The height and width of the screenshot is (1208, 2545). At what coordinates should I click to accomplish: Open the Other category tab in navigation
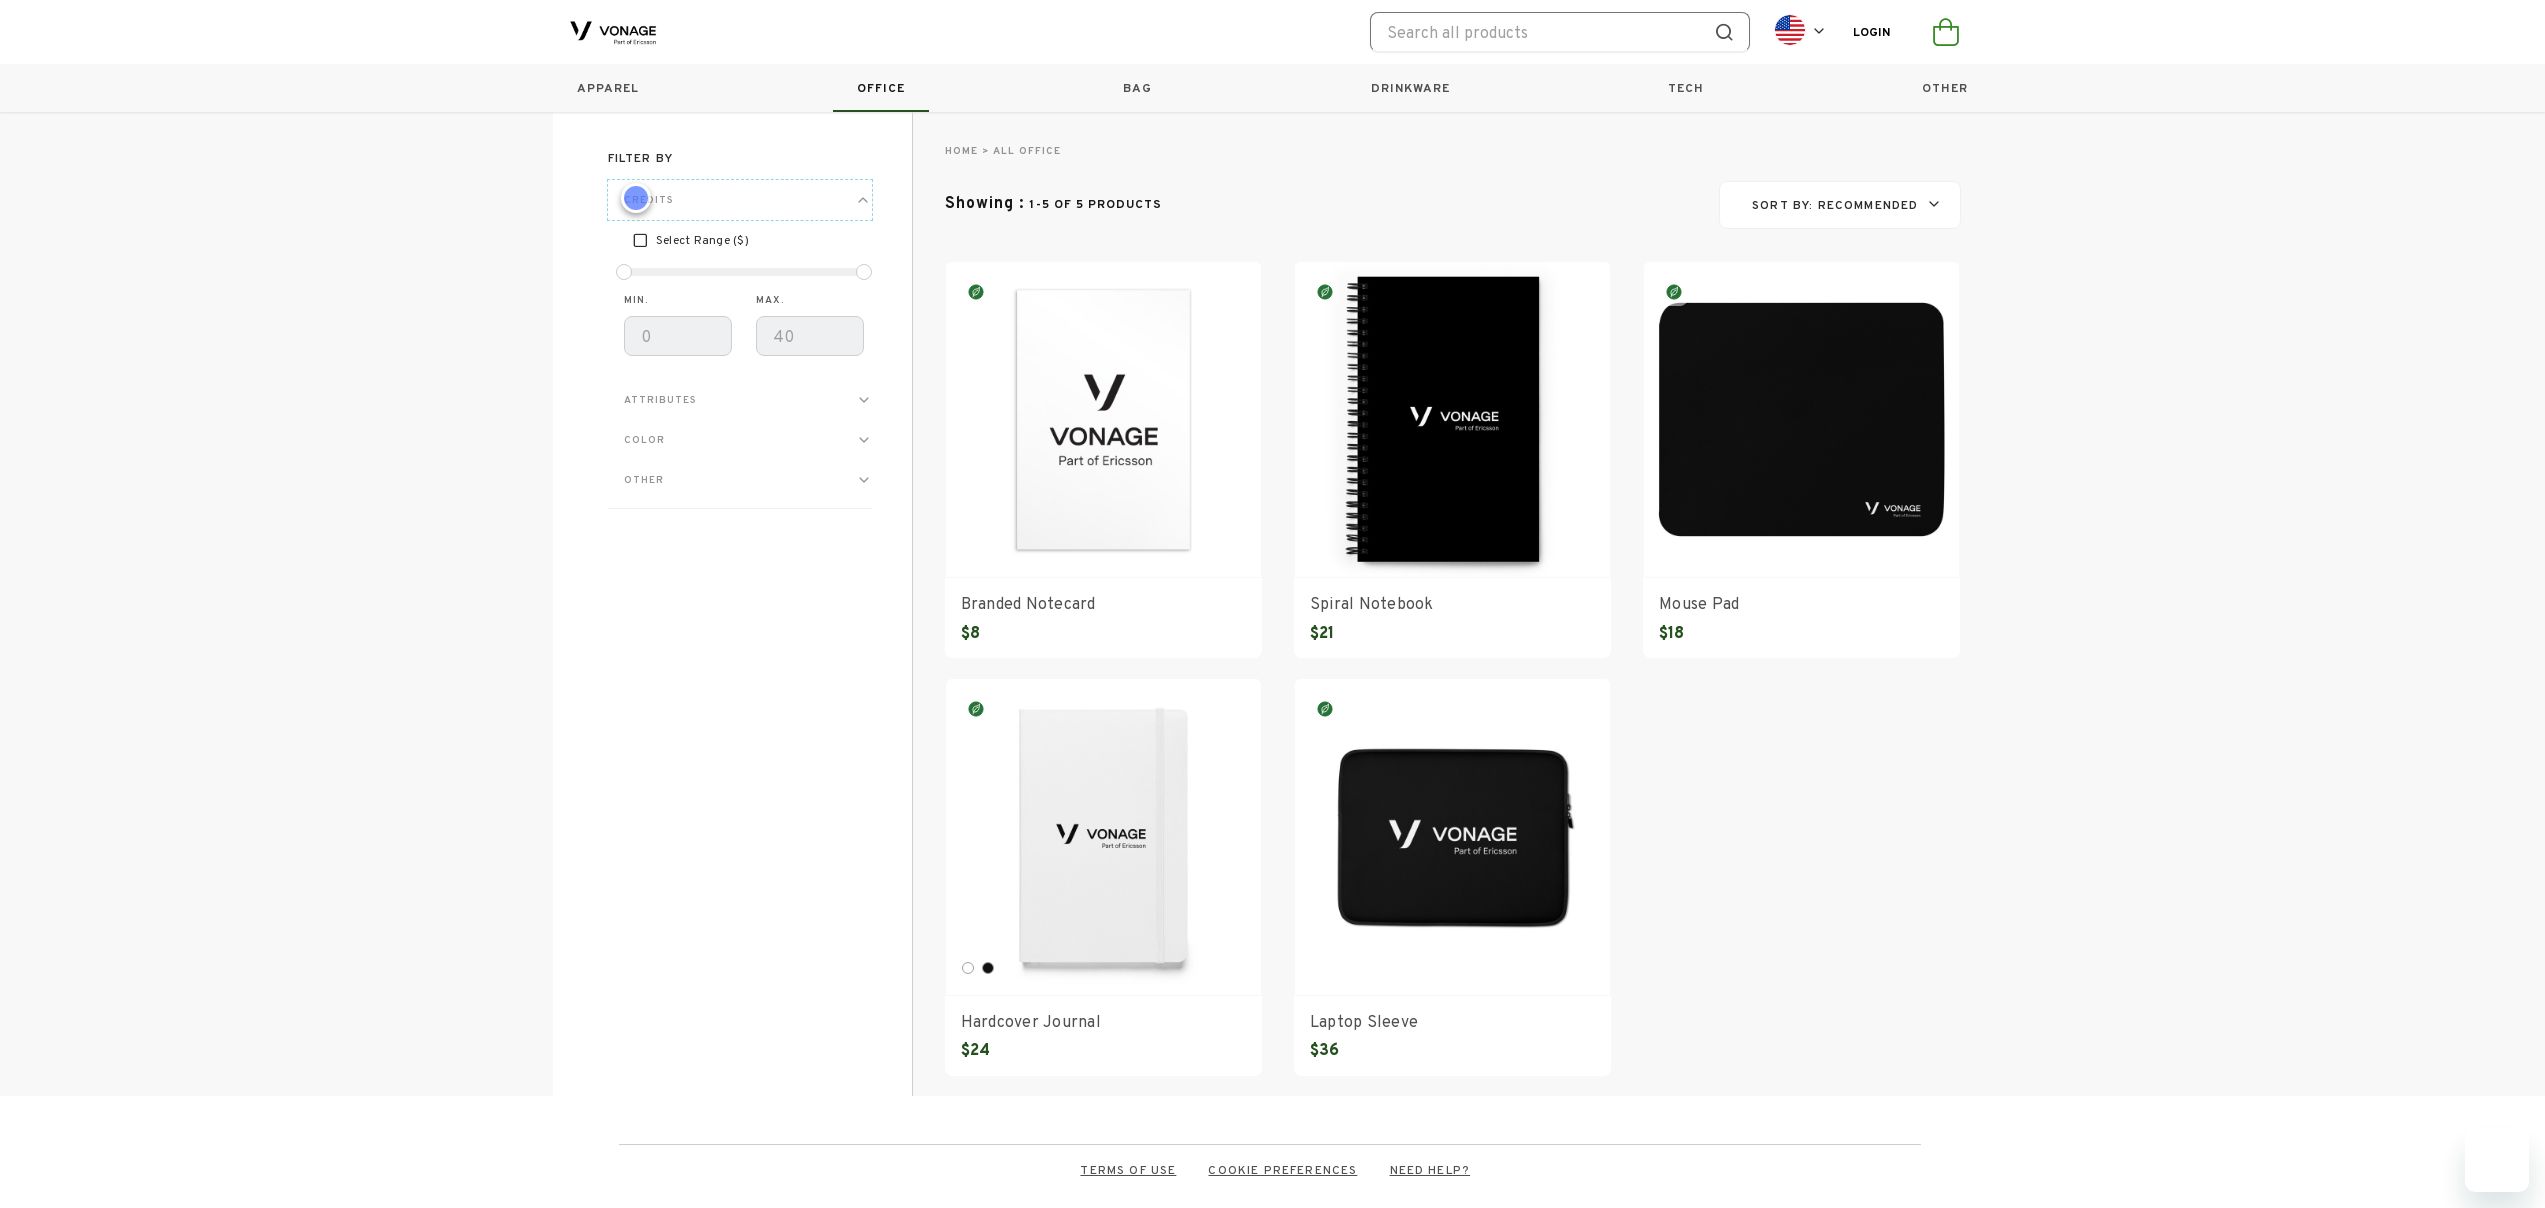(1945, 88)
